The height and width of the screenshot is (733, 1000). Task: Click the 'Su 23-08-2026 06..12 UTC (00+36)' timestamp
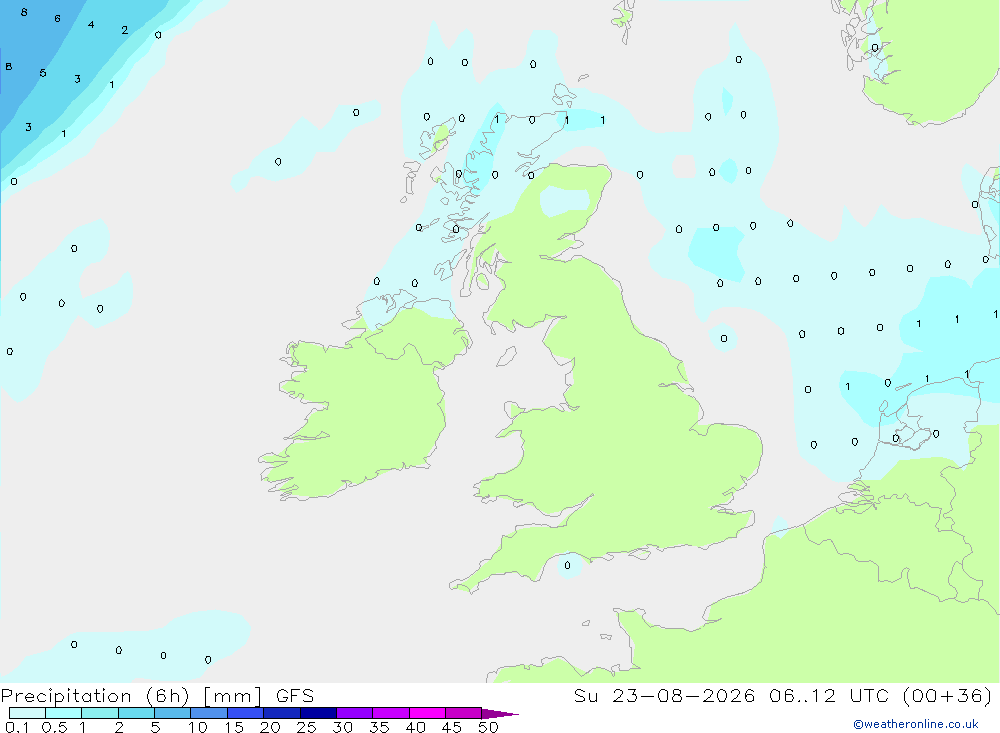pyautogui.click(x=783, y=695)
